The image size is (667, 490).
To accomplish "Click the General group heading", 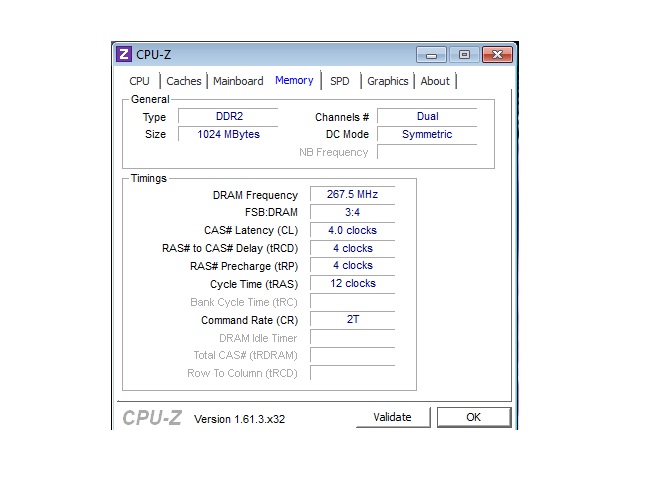I will (x=150, y=99).
